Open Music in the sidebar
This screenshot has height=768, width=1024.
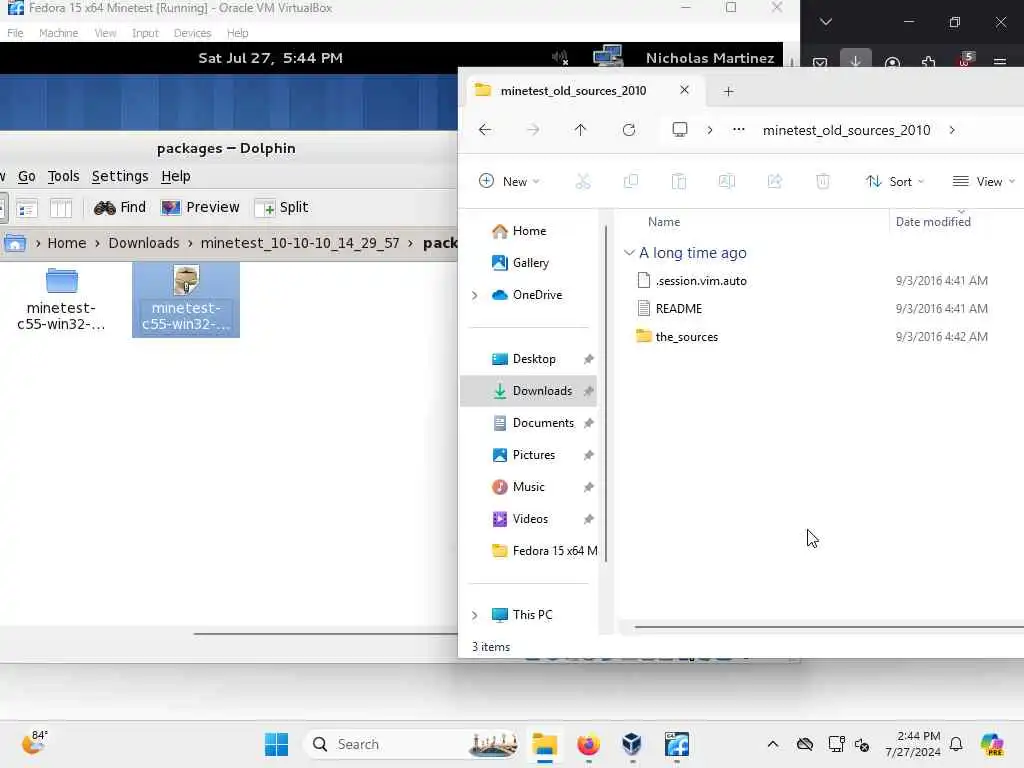pos(529,487)
